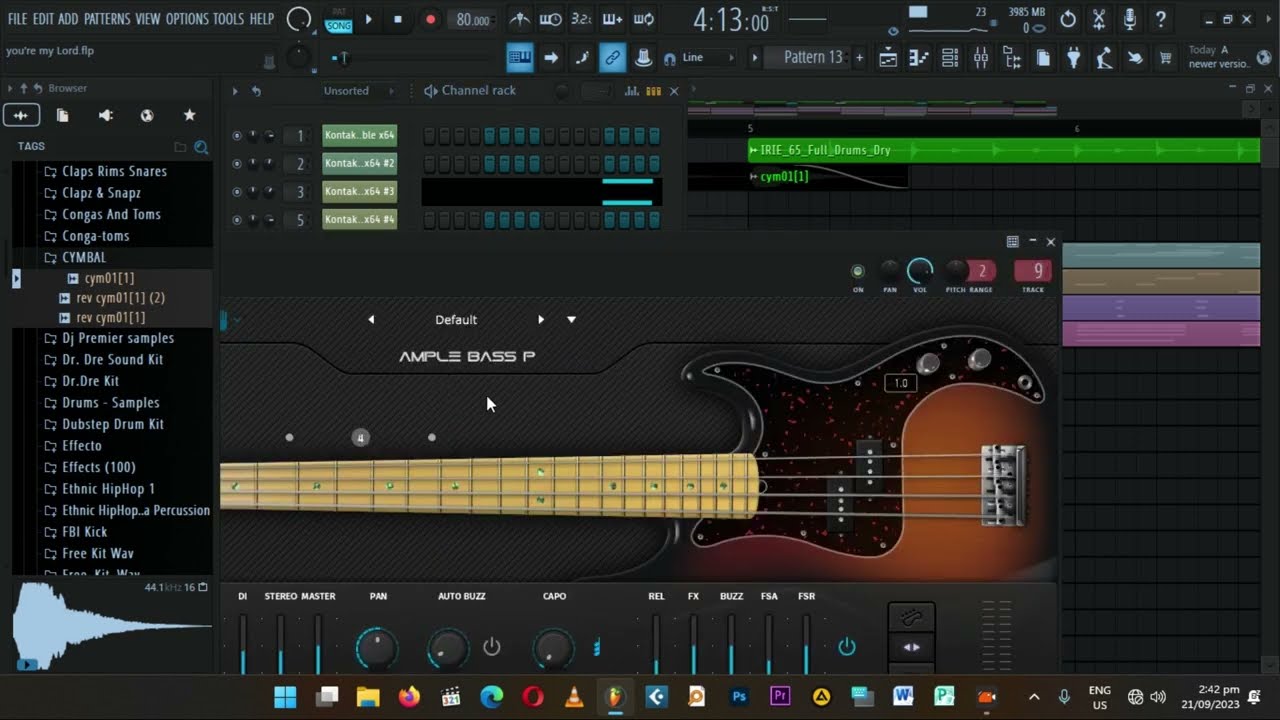The image size is (1280, 720).
Task: Open the TOOLS menu
Action: click(x=228, y=19)
